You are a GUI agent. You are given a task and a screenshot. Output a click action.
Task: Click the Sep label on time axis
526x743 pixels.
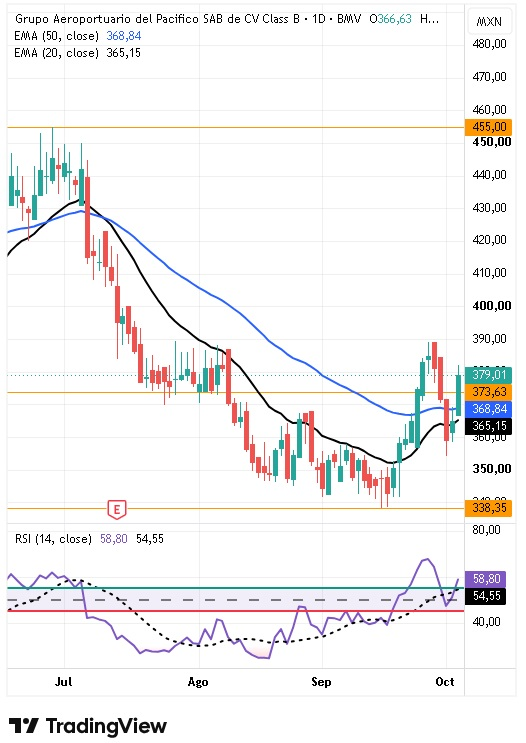[x=321, y=682]
